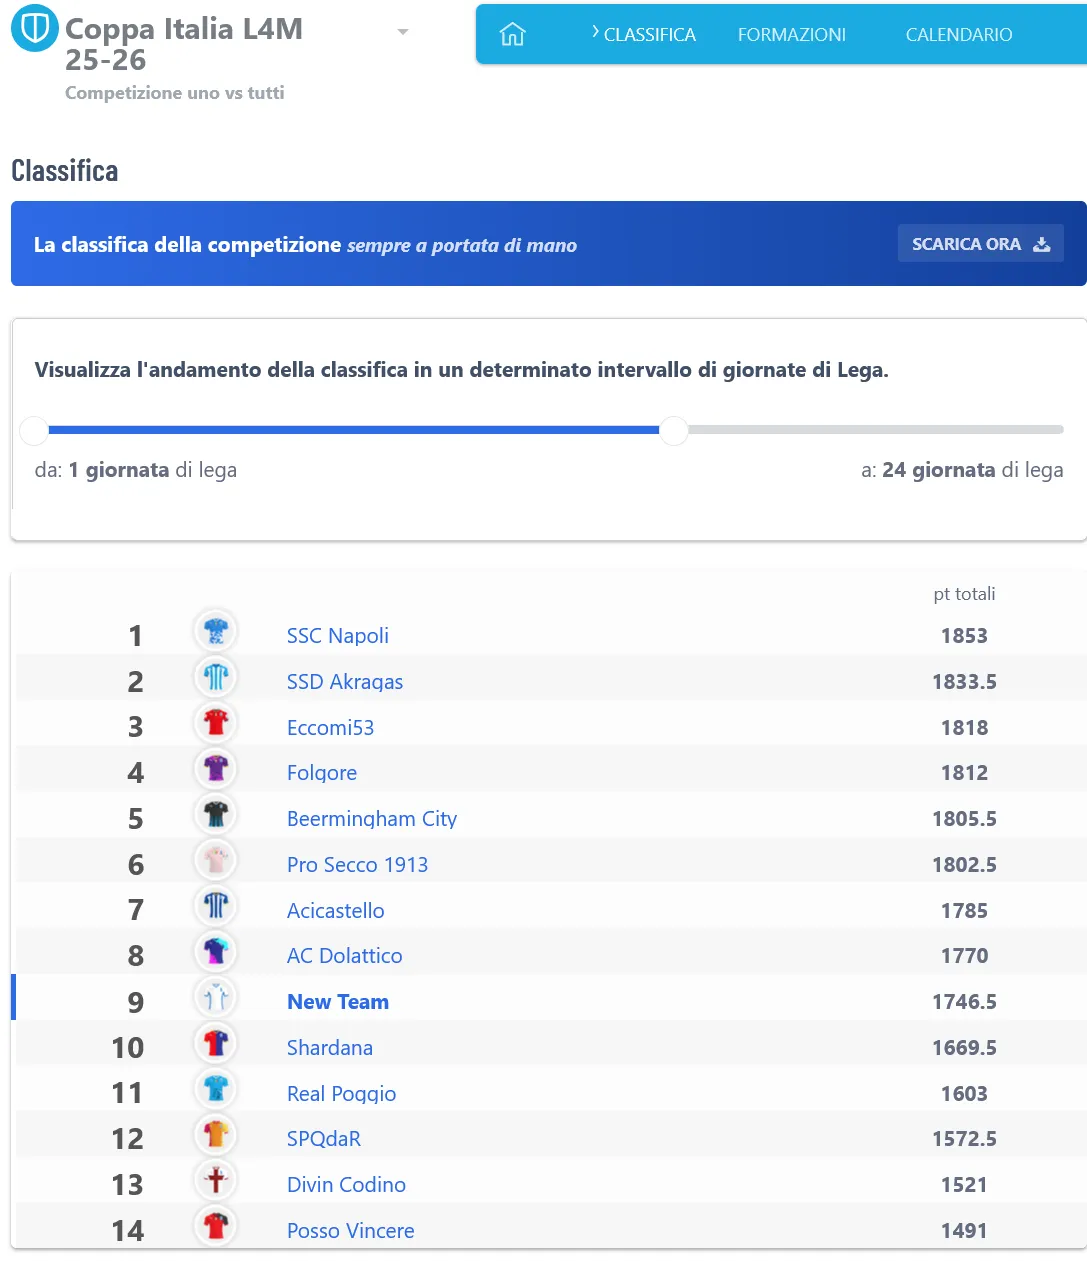Click the home icon in navigation bar
This screenshot has height=1261, width=1087.
(512, 35)
